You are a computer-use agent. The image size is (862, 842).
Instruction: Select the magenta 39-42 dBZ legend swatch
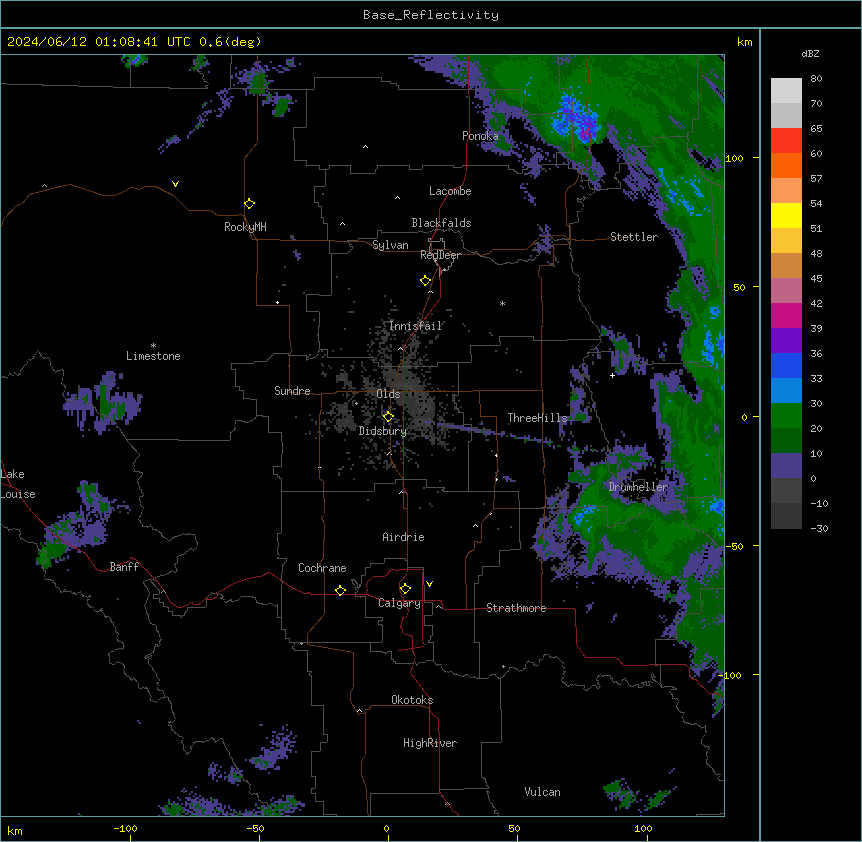pyautogui.click(x=786, y=315)
